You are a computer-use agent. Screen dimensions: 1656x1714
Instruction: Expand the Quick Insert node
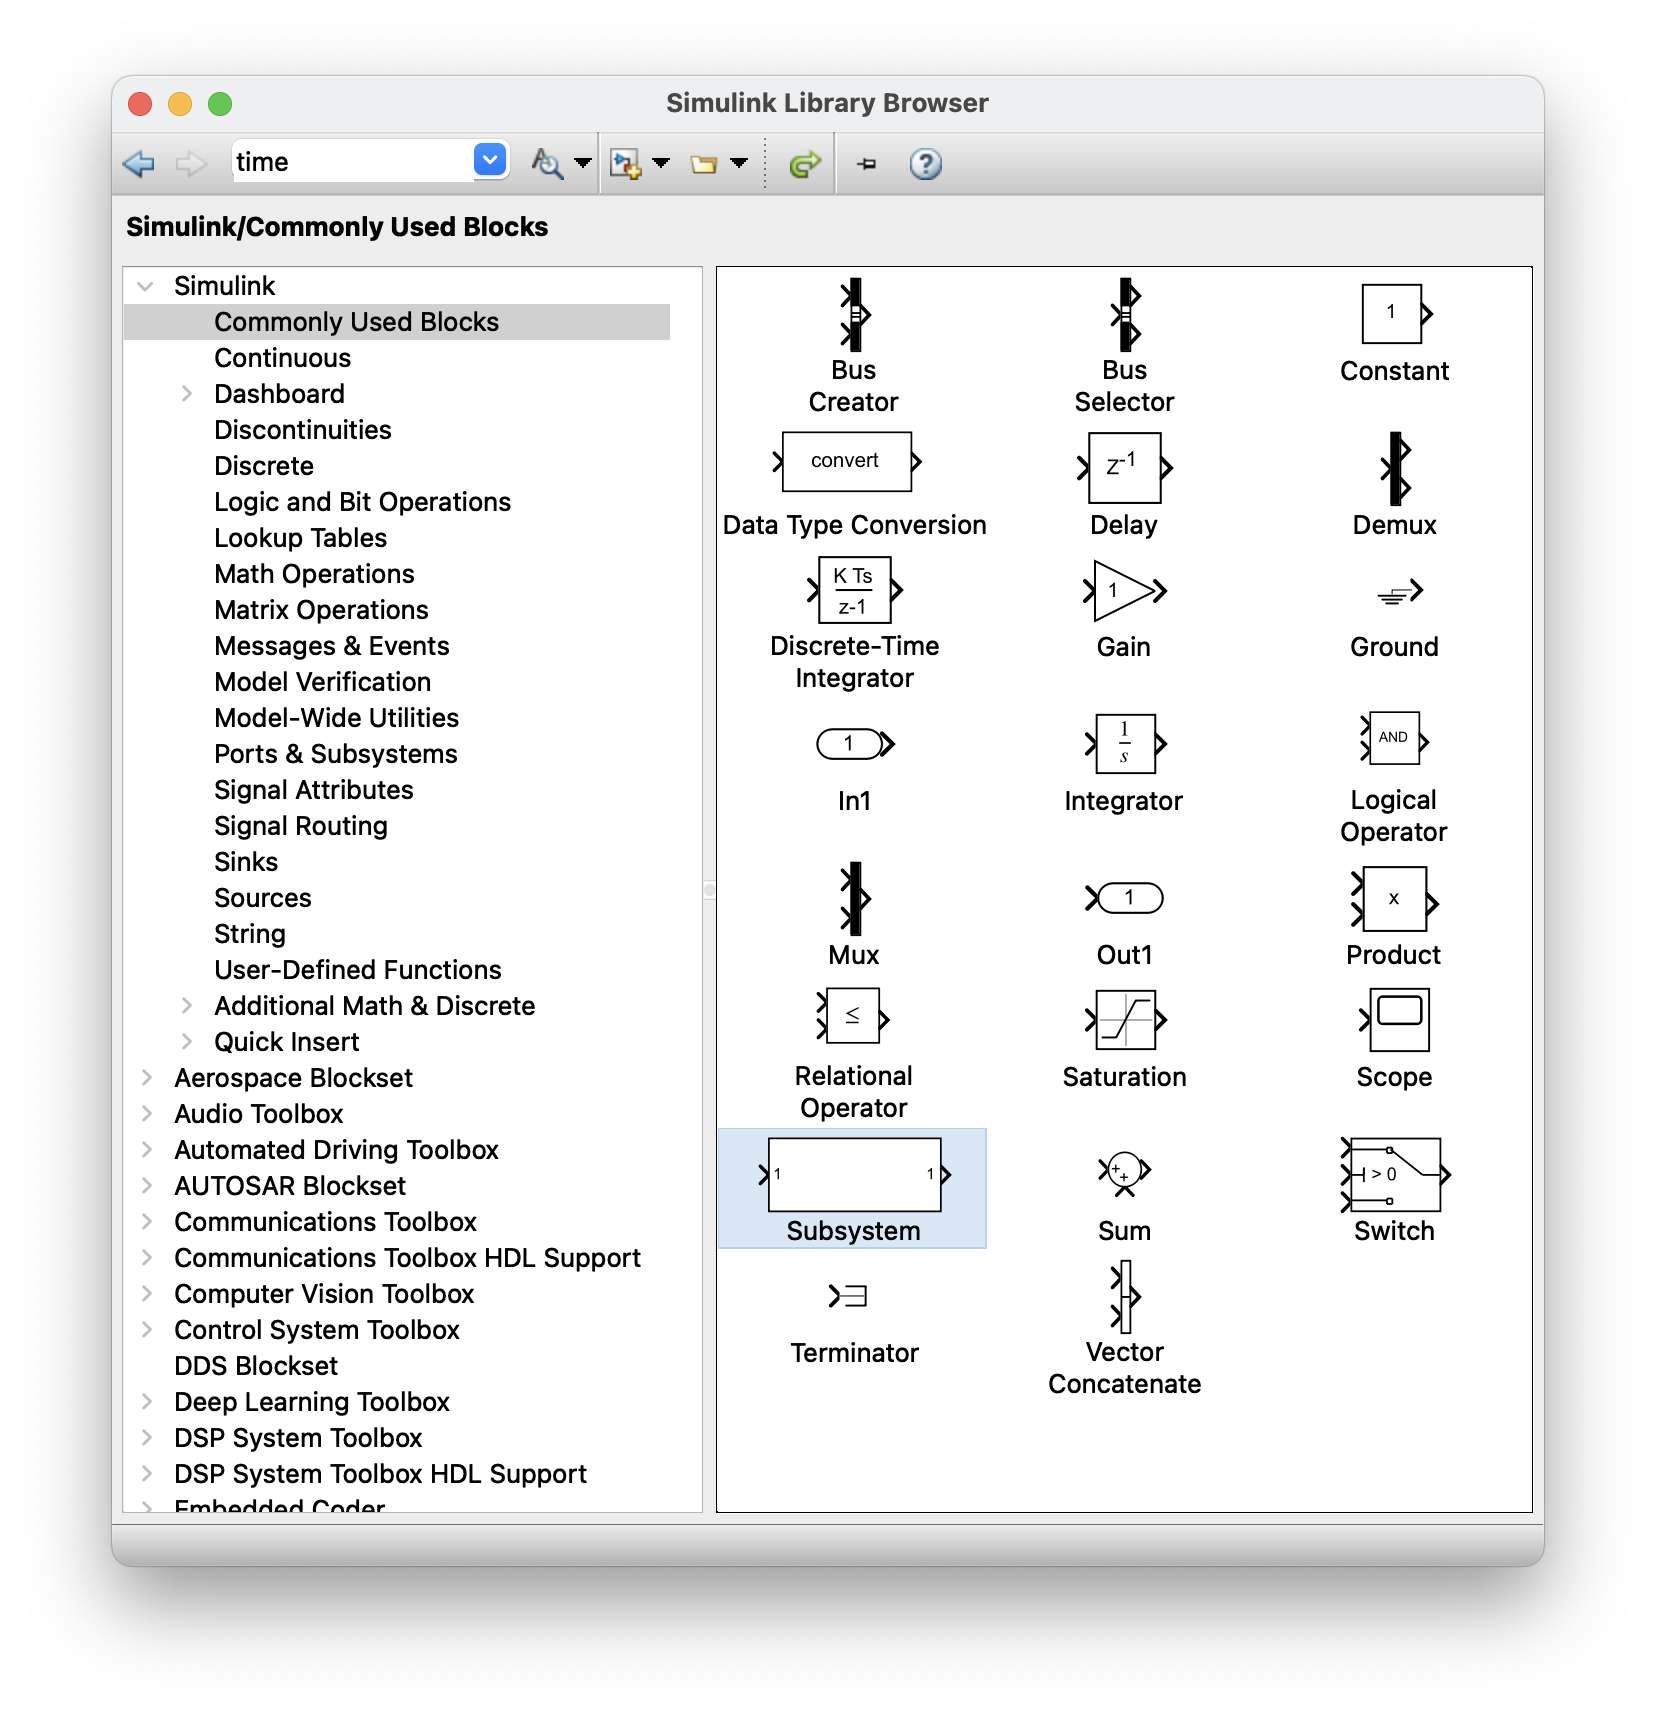[x=187, y=1041]
